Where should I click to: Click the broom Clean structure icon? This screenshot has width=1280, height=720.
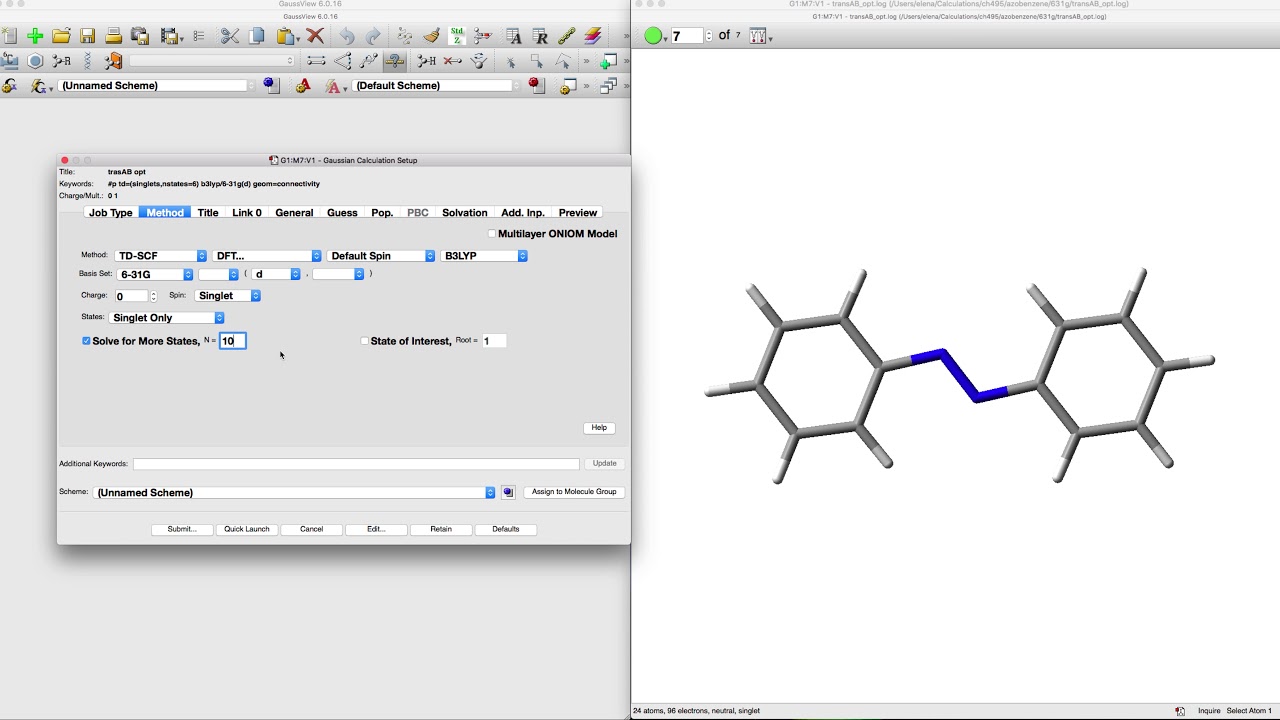point(431,36)
